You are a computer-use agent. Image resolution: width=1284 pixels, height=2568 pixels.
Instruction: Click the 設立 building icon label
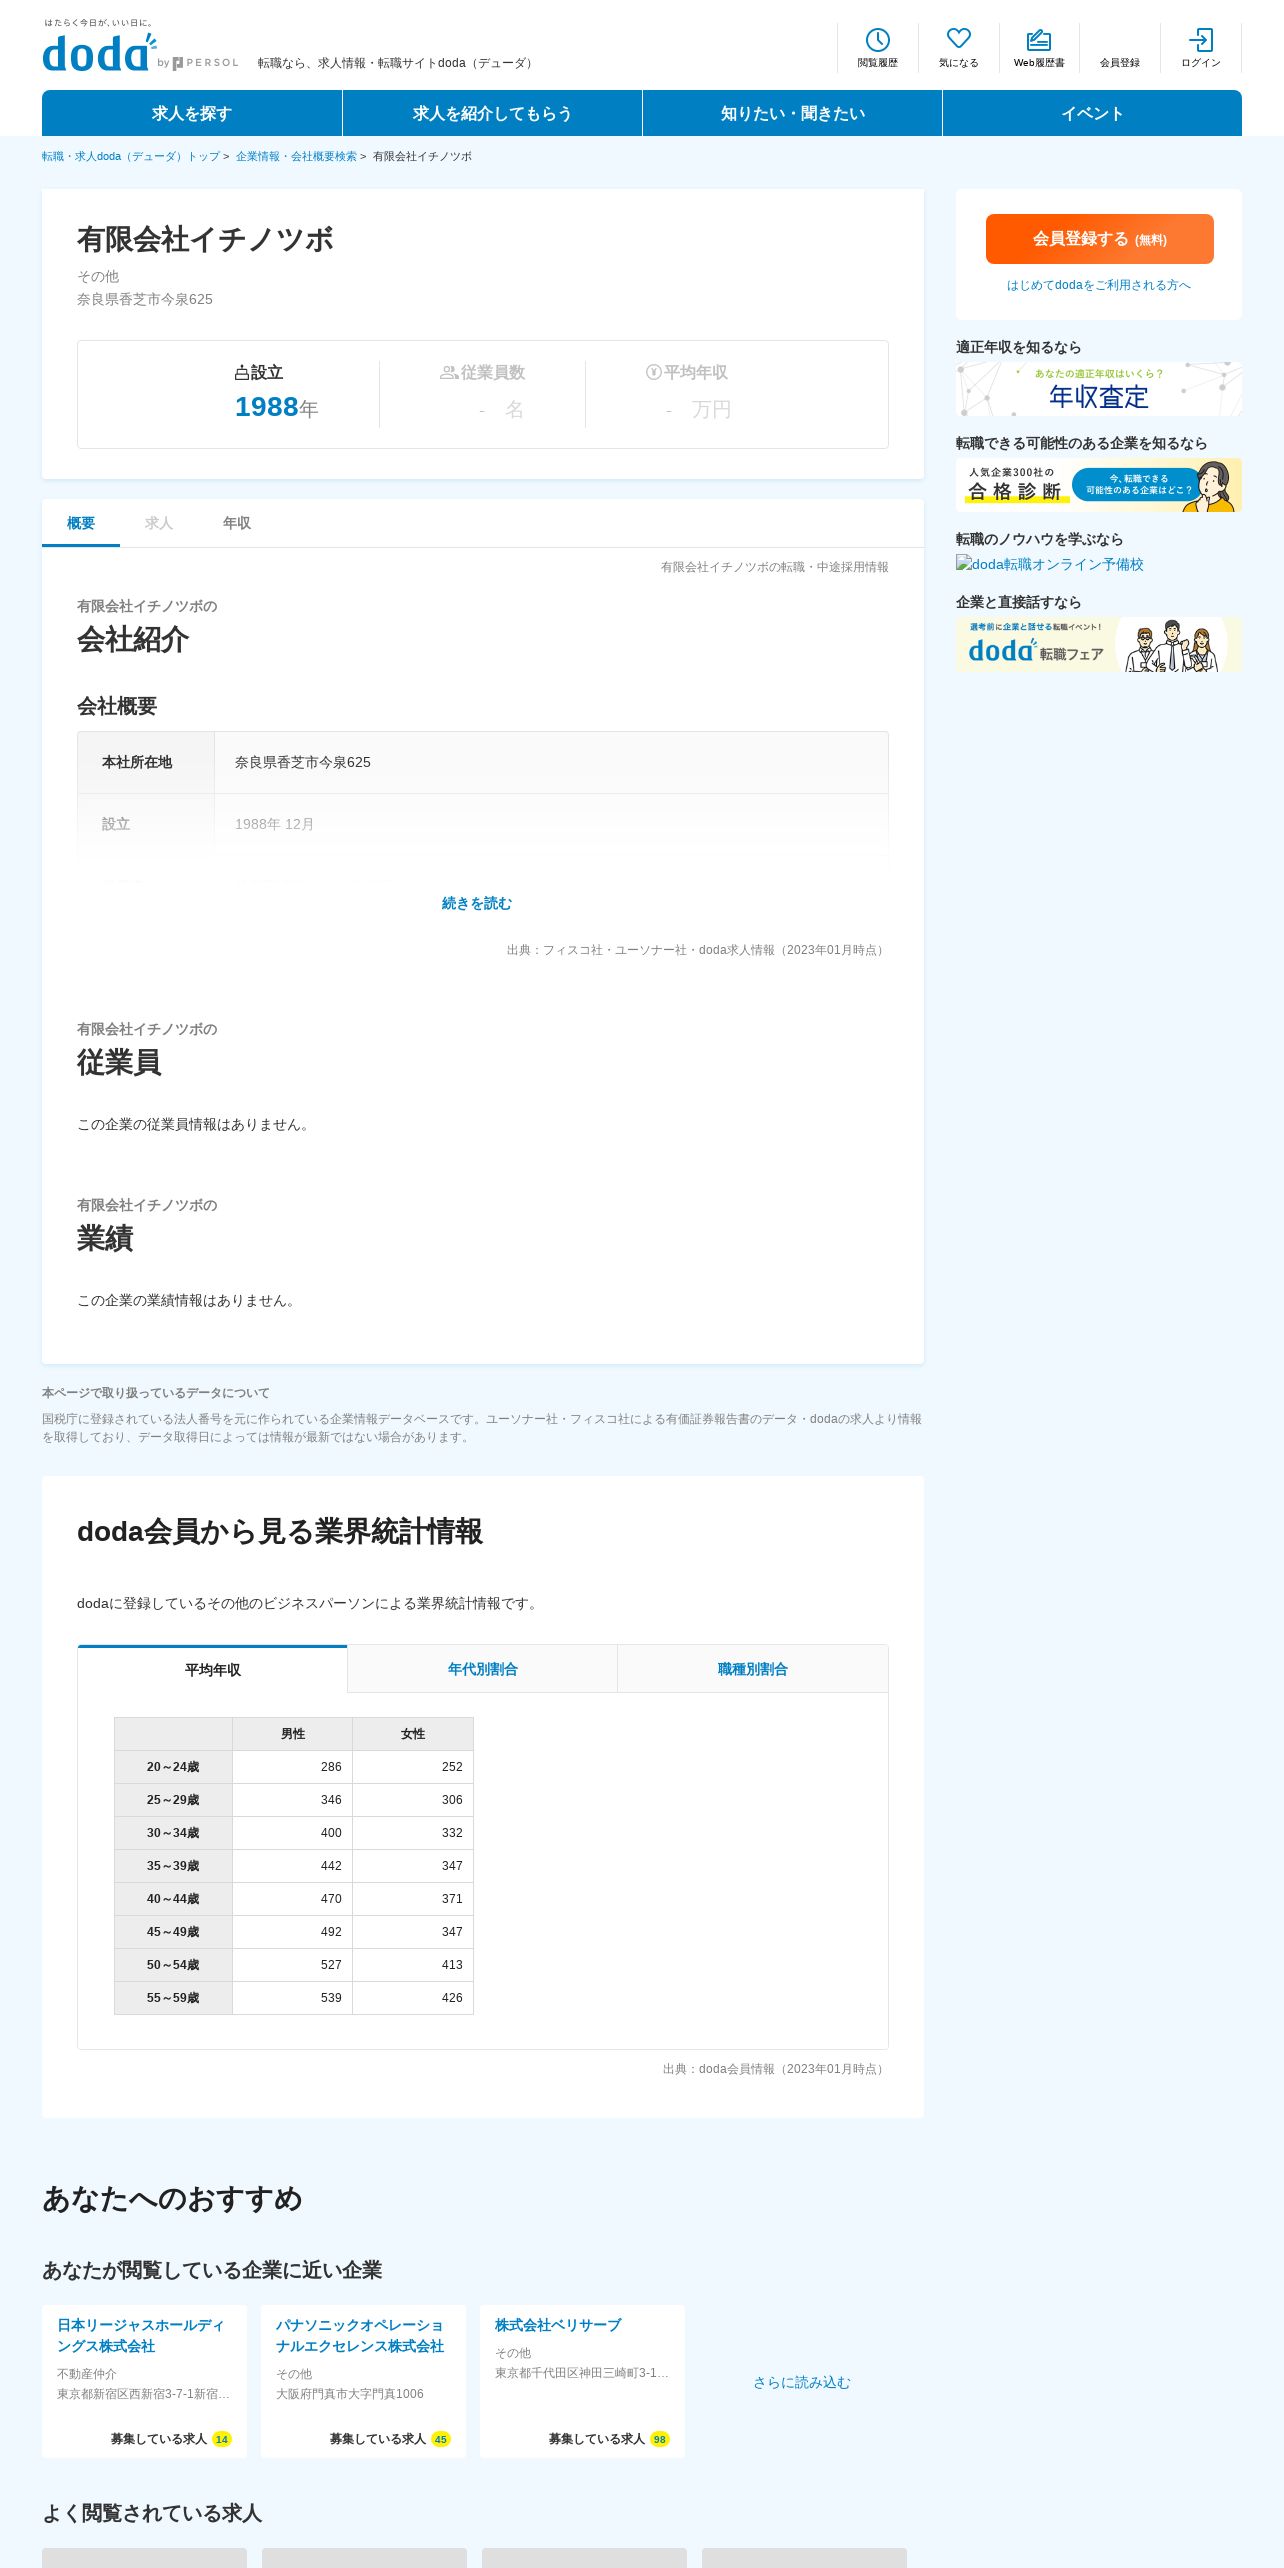[259, 372]
